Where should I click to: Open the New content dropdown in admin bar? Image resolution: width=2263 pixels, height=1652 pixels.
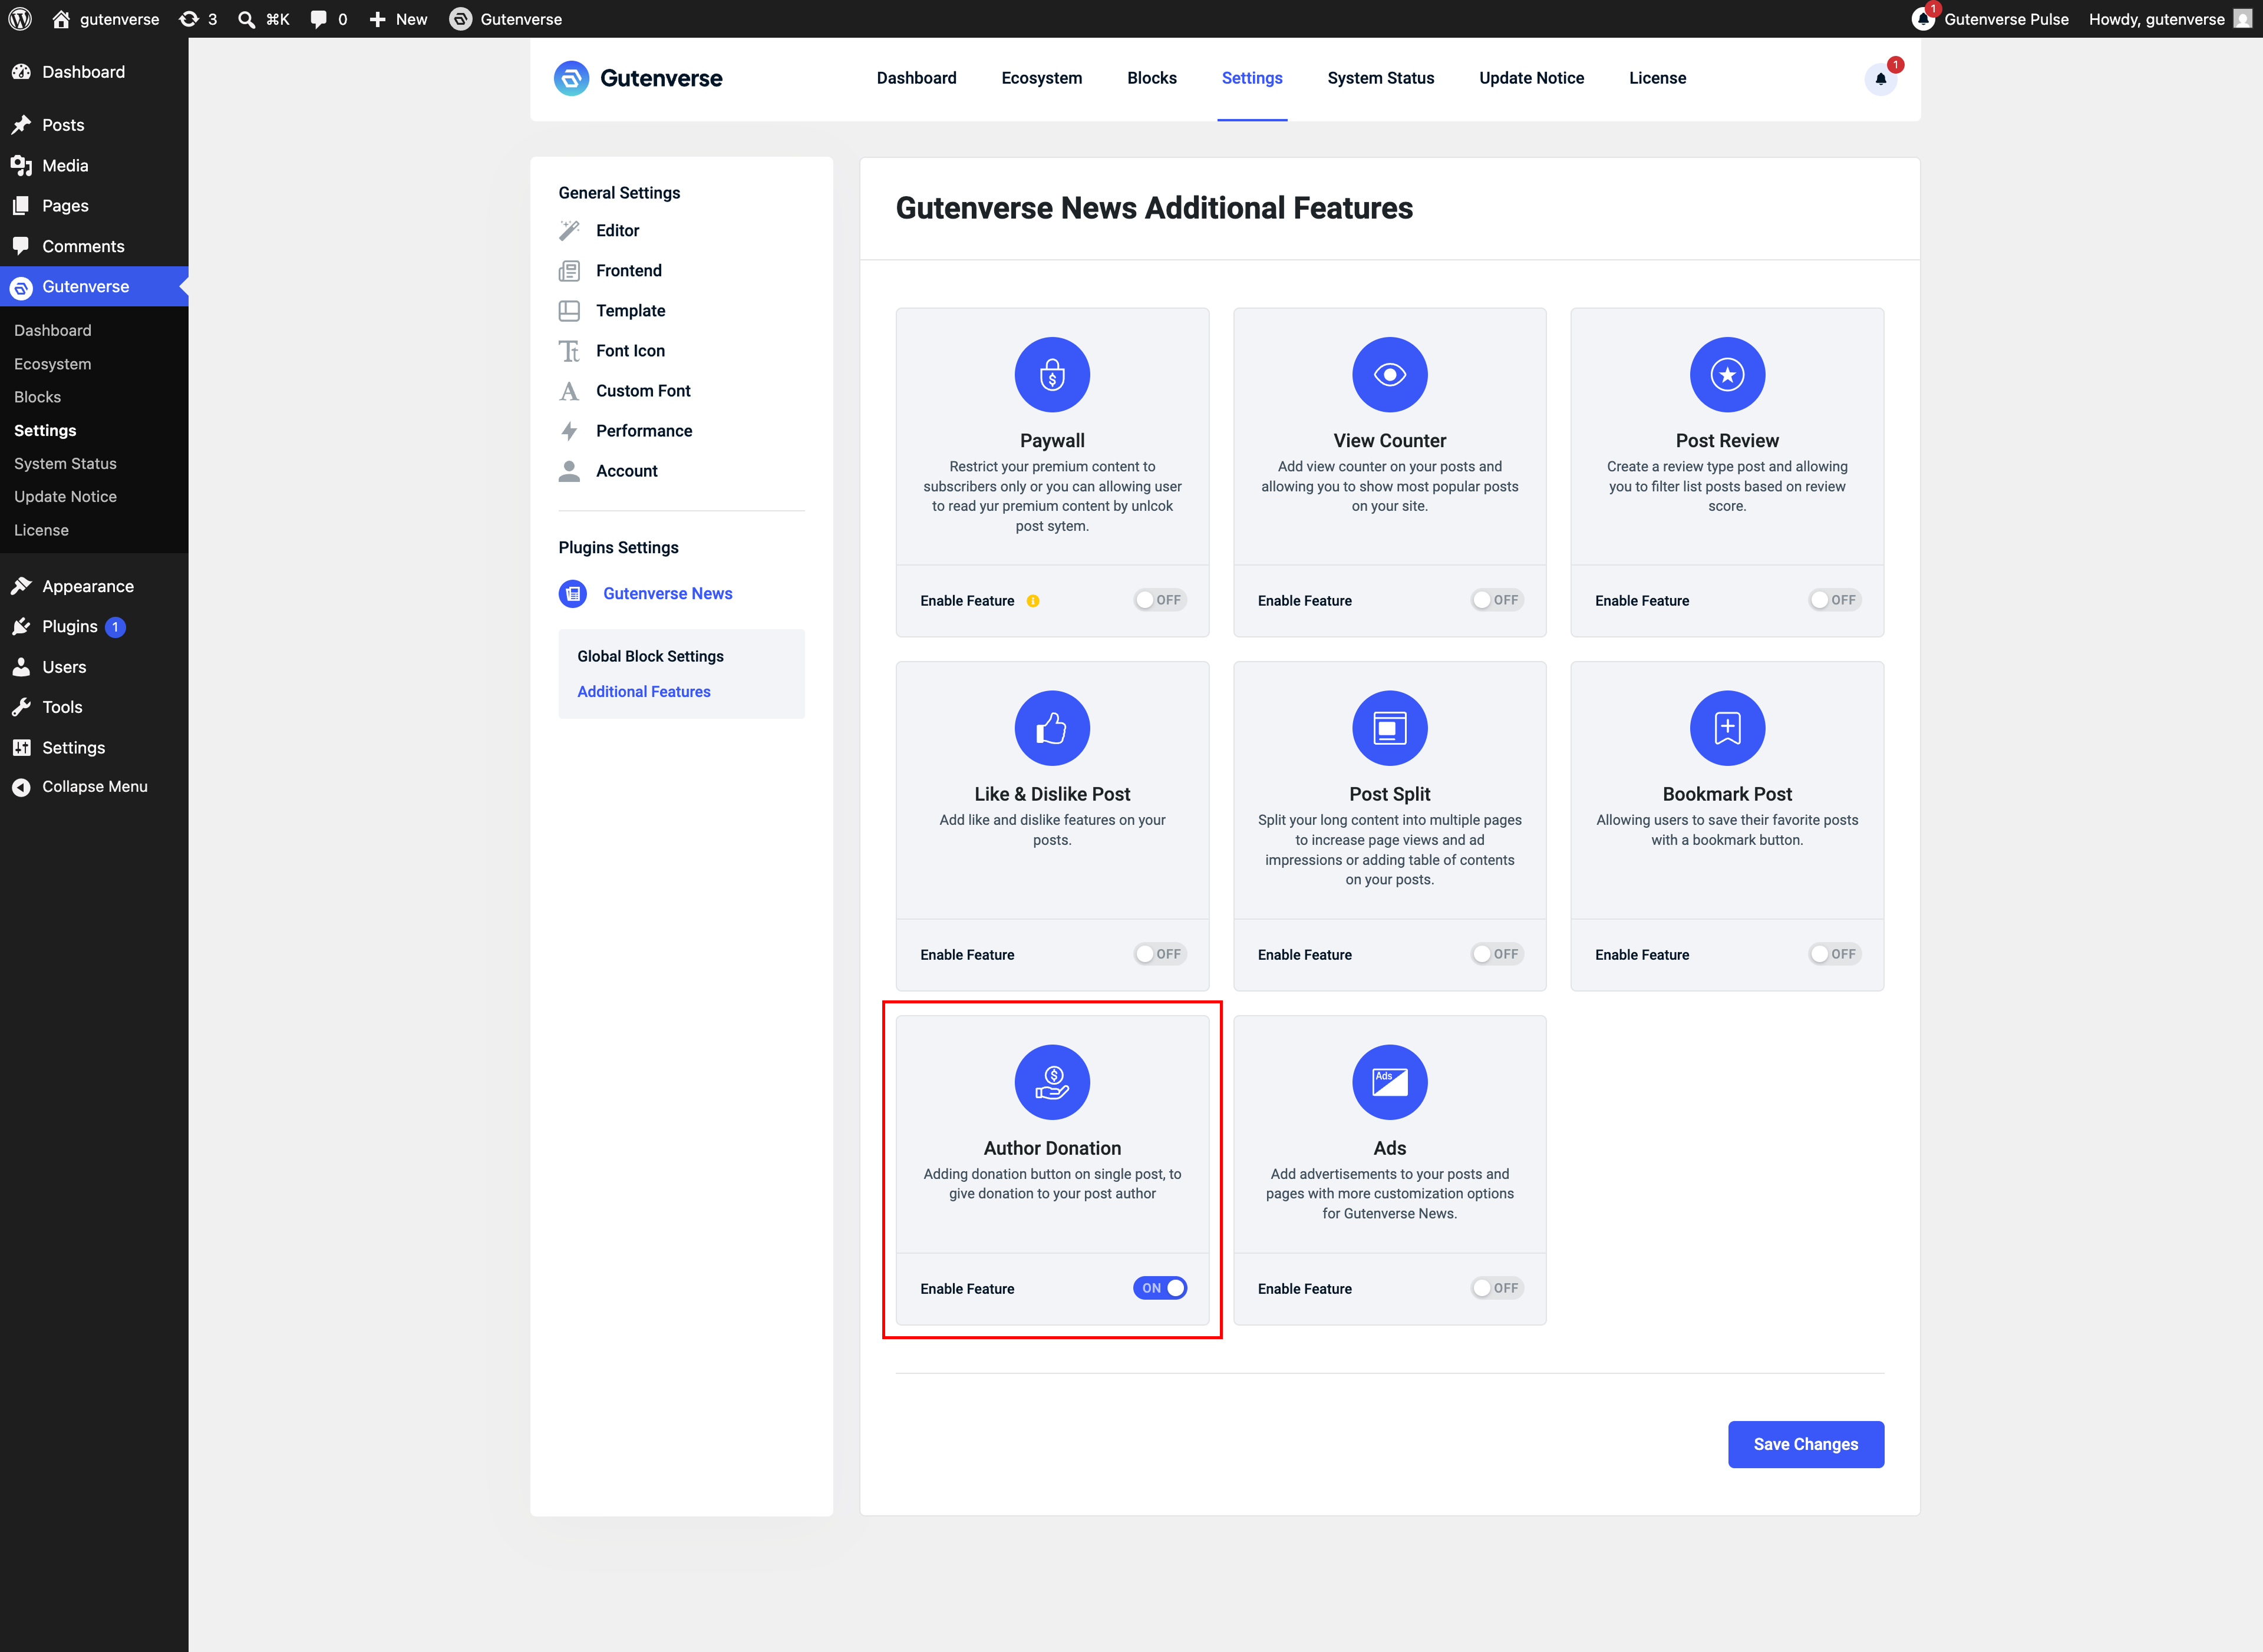tap(398, 19)
